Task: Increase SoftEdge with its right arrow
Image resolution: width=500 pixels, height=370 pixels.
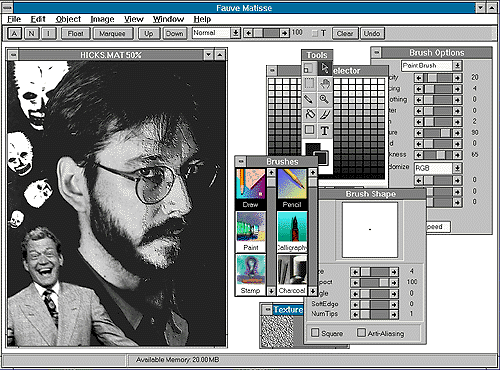Action: pyautogui.click(x=394, y=304)
